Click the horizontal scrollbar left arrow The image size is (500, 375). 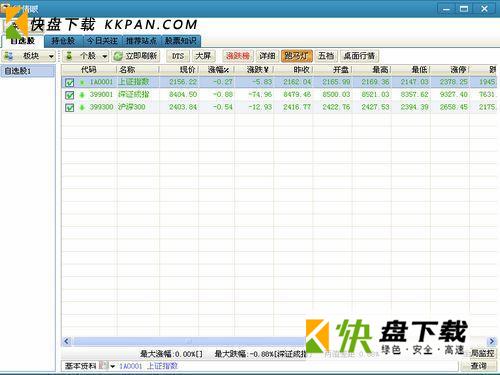(67, 341)
